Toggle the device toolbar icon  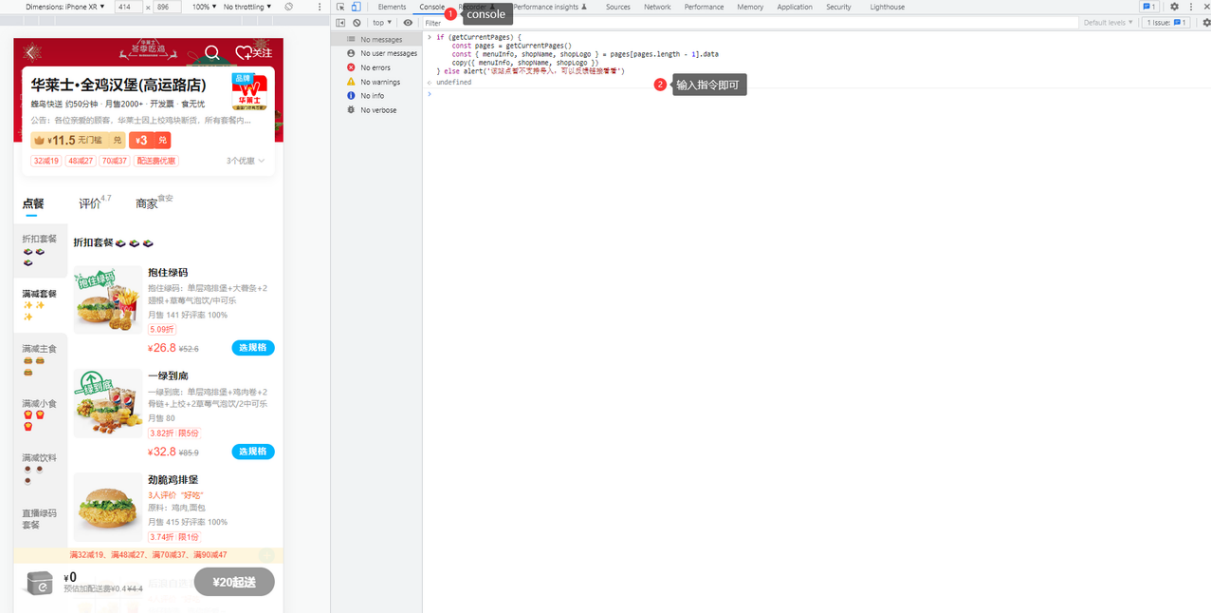pos(355,7)
